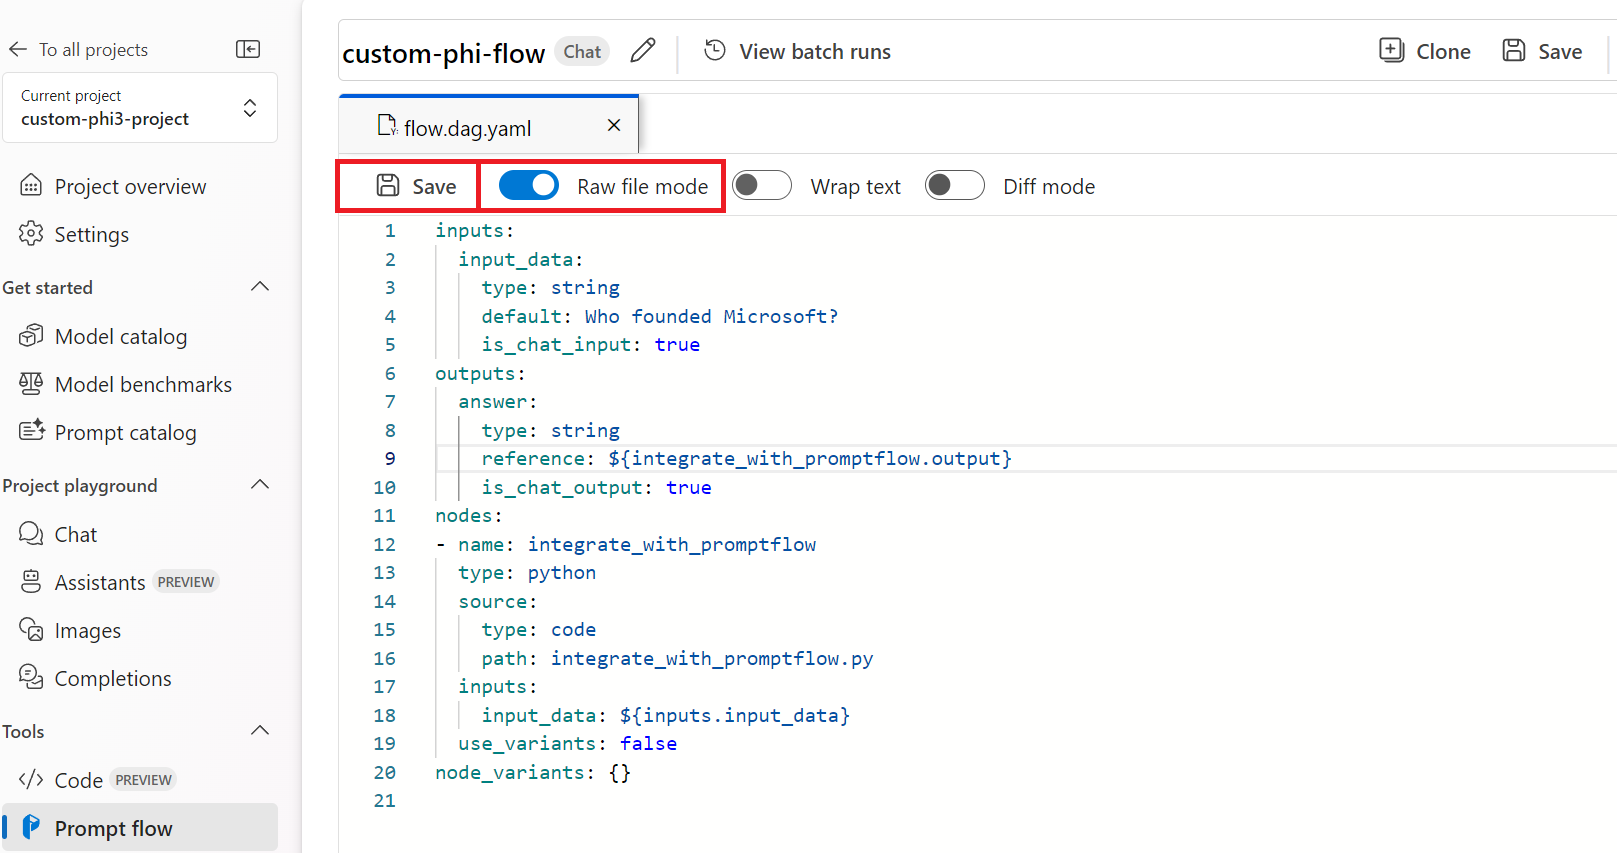This screenshot has height=853, width=1617.
Task: Enable the Diff mode toggle
Action: pos(954,185)
